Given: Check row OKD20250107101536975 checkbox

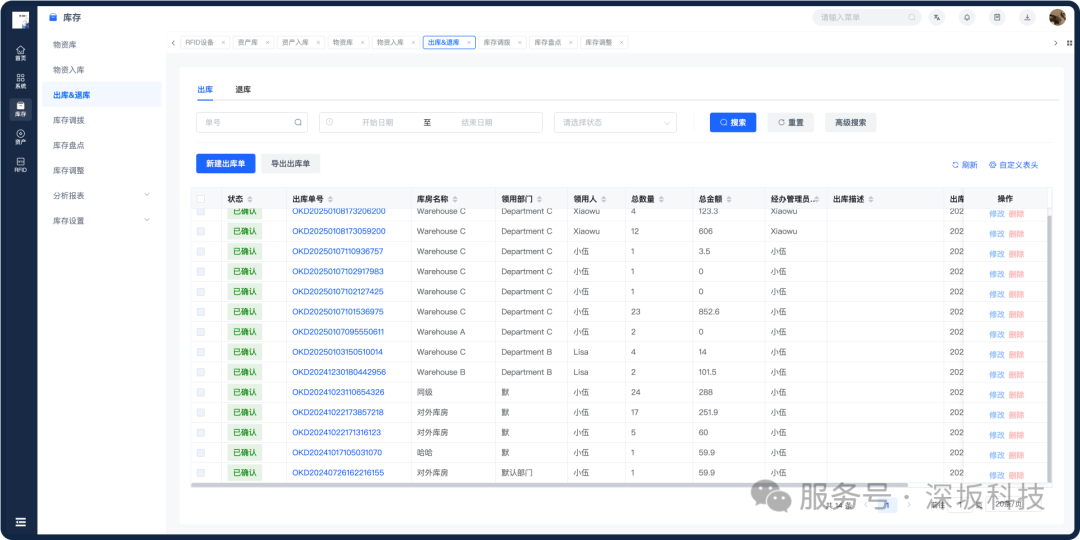Looking at the screenshot, I should tap(200, 312).
